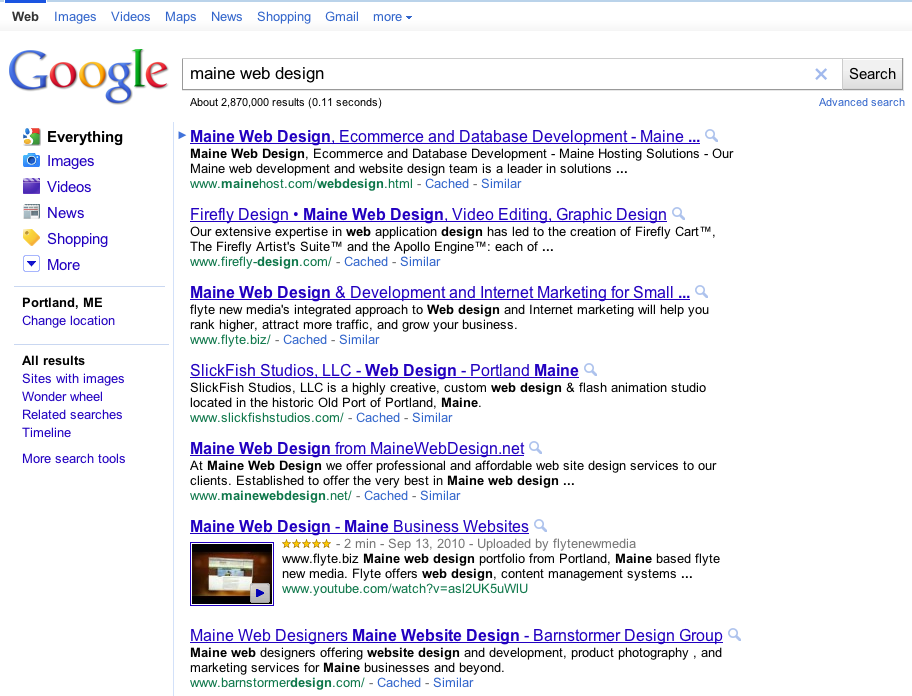Preview magnifier beside Maine Hosting Solutions result
Screen dimensions: 912x696
pos(711,135)
